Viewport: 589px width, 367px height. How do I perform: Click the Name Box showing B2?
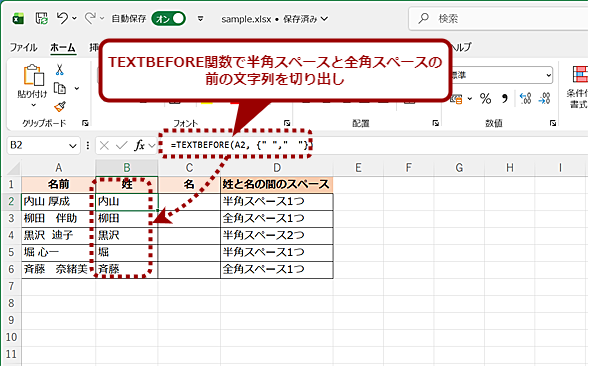tap(37, 145)
